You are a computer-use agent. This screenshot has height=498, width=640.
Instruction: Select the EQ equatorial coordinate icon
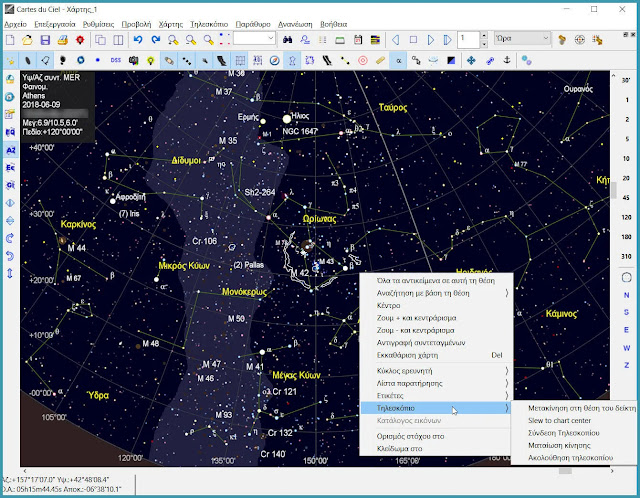10,132
